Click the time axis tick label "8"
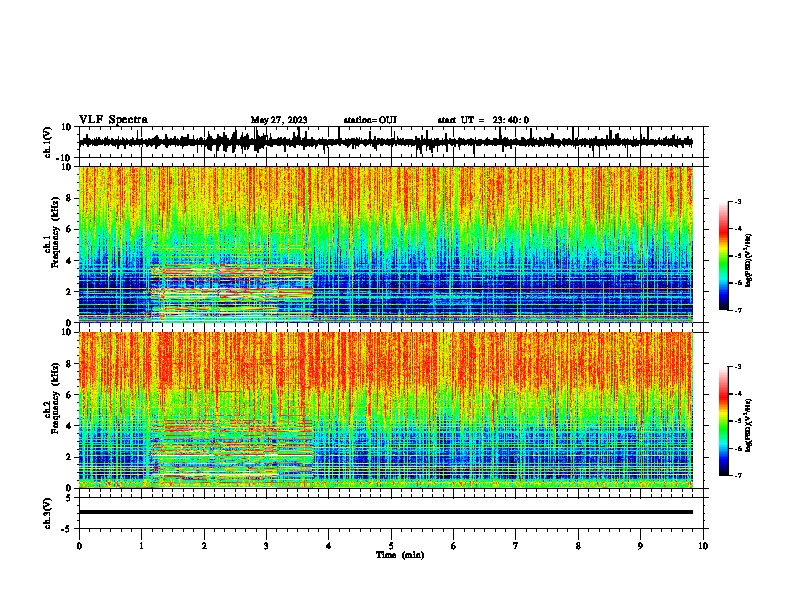 tap(578, 546)
